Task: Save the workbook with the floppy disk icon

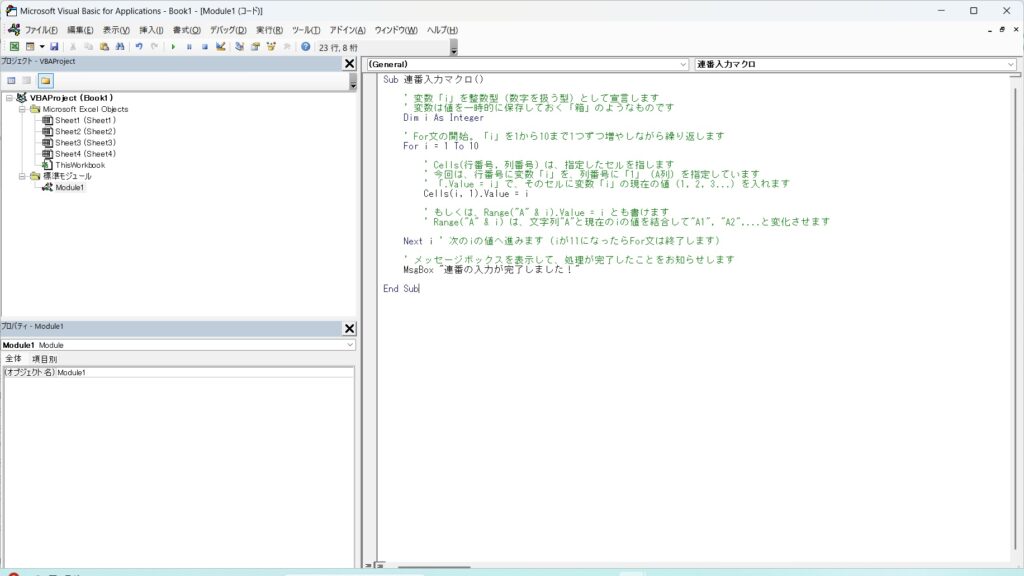Action: point(54,46)
